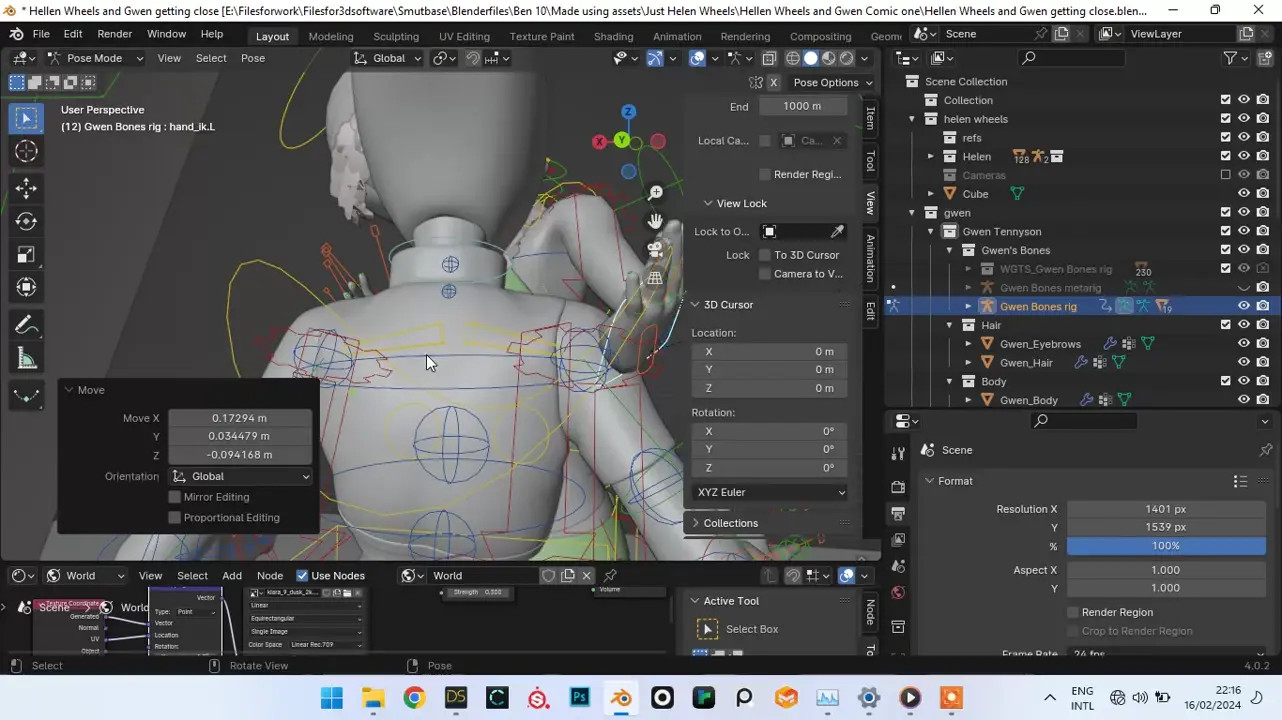Select the Rotate tool in viewport toolbar
The image size is (1282, 720).
click(x=26, y=221)
